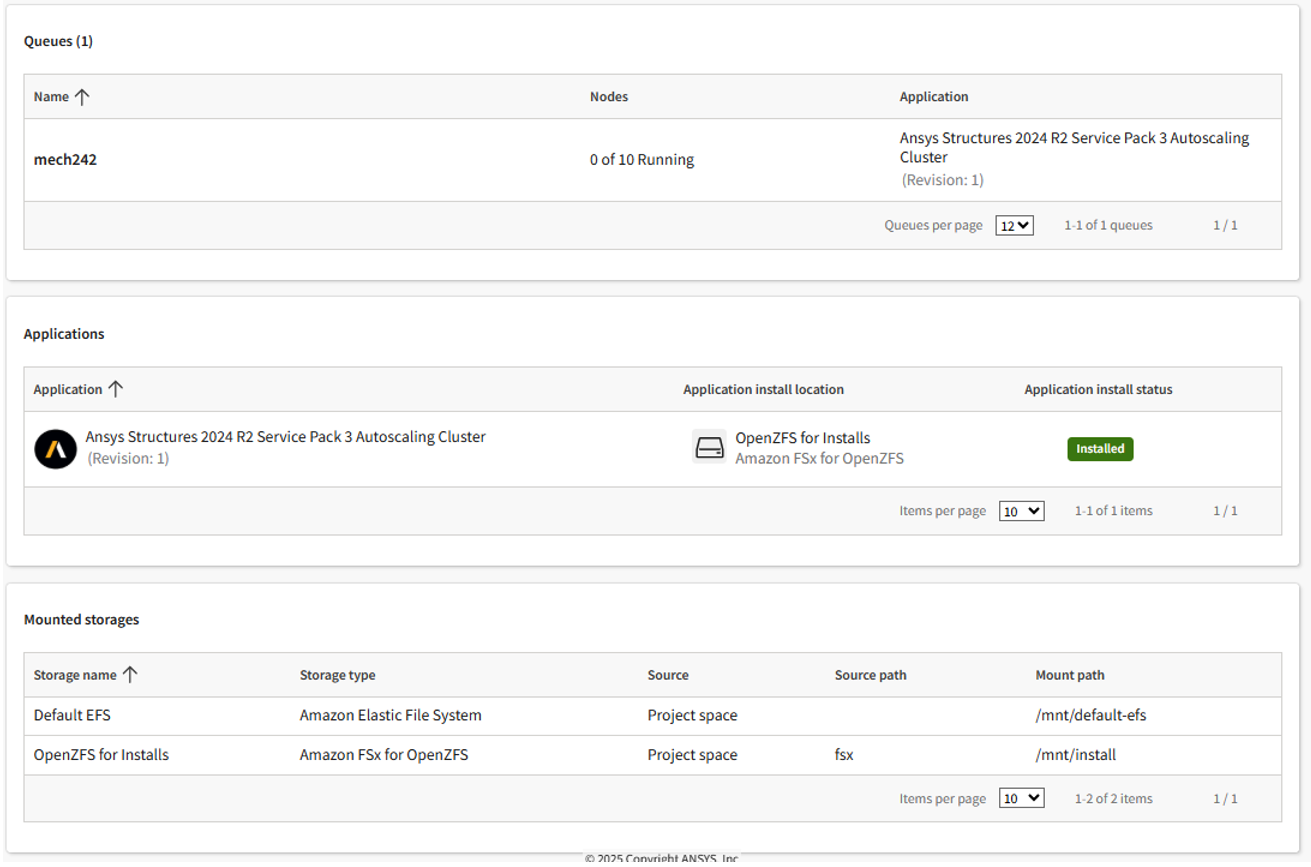Image resolution: width=1311 pixels, height=867 pixels.
Task: Sort storages by Storage name arrow icon
Action: 129,675
